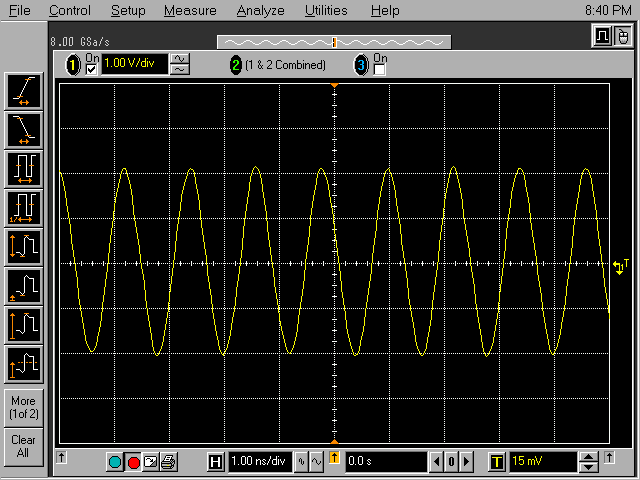Open the Measure menu
The height and width of the screenshot is (480, 640).
[x=190, y=11]
